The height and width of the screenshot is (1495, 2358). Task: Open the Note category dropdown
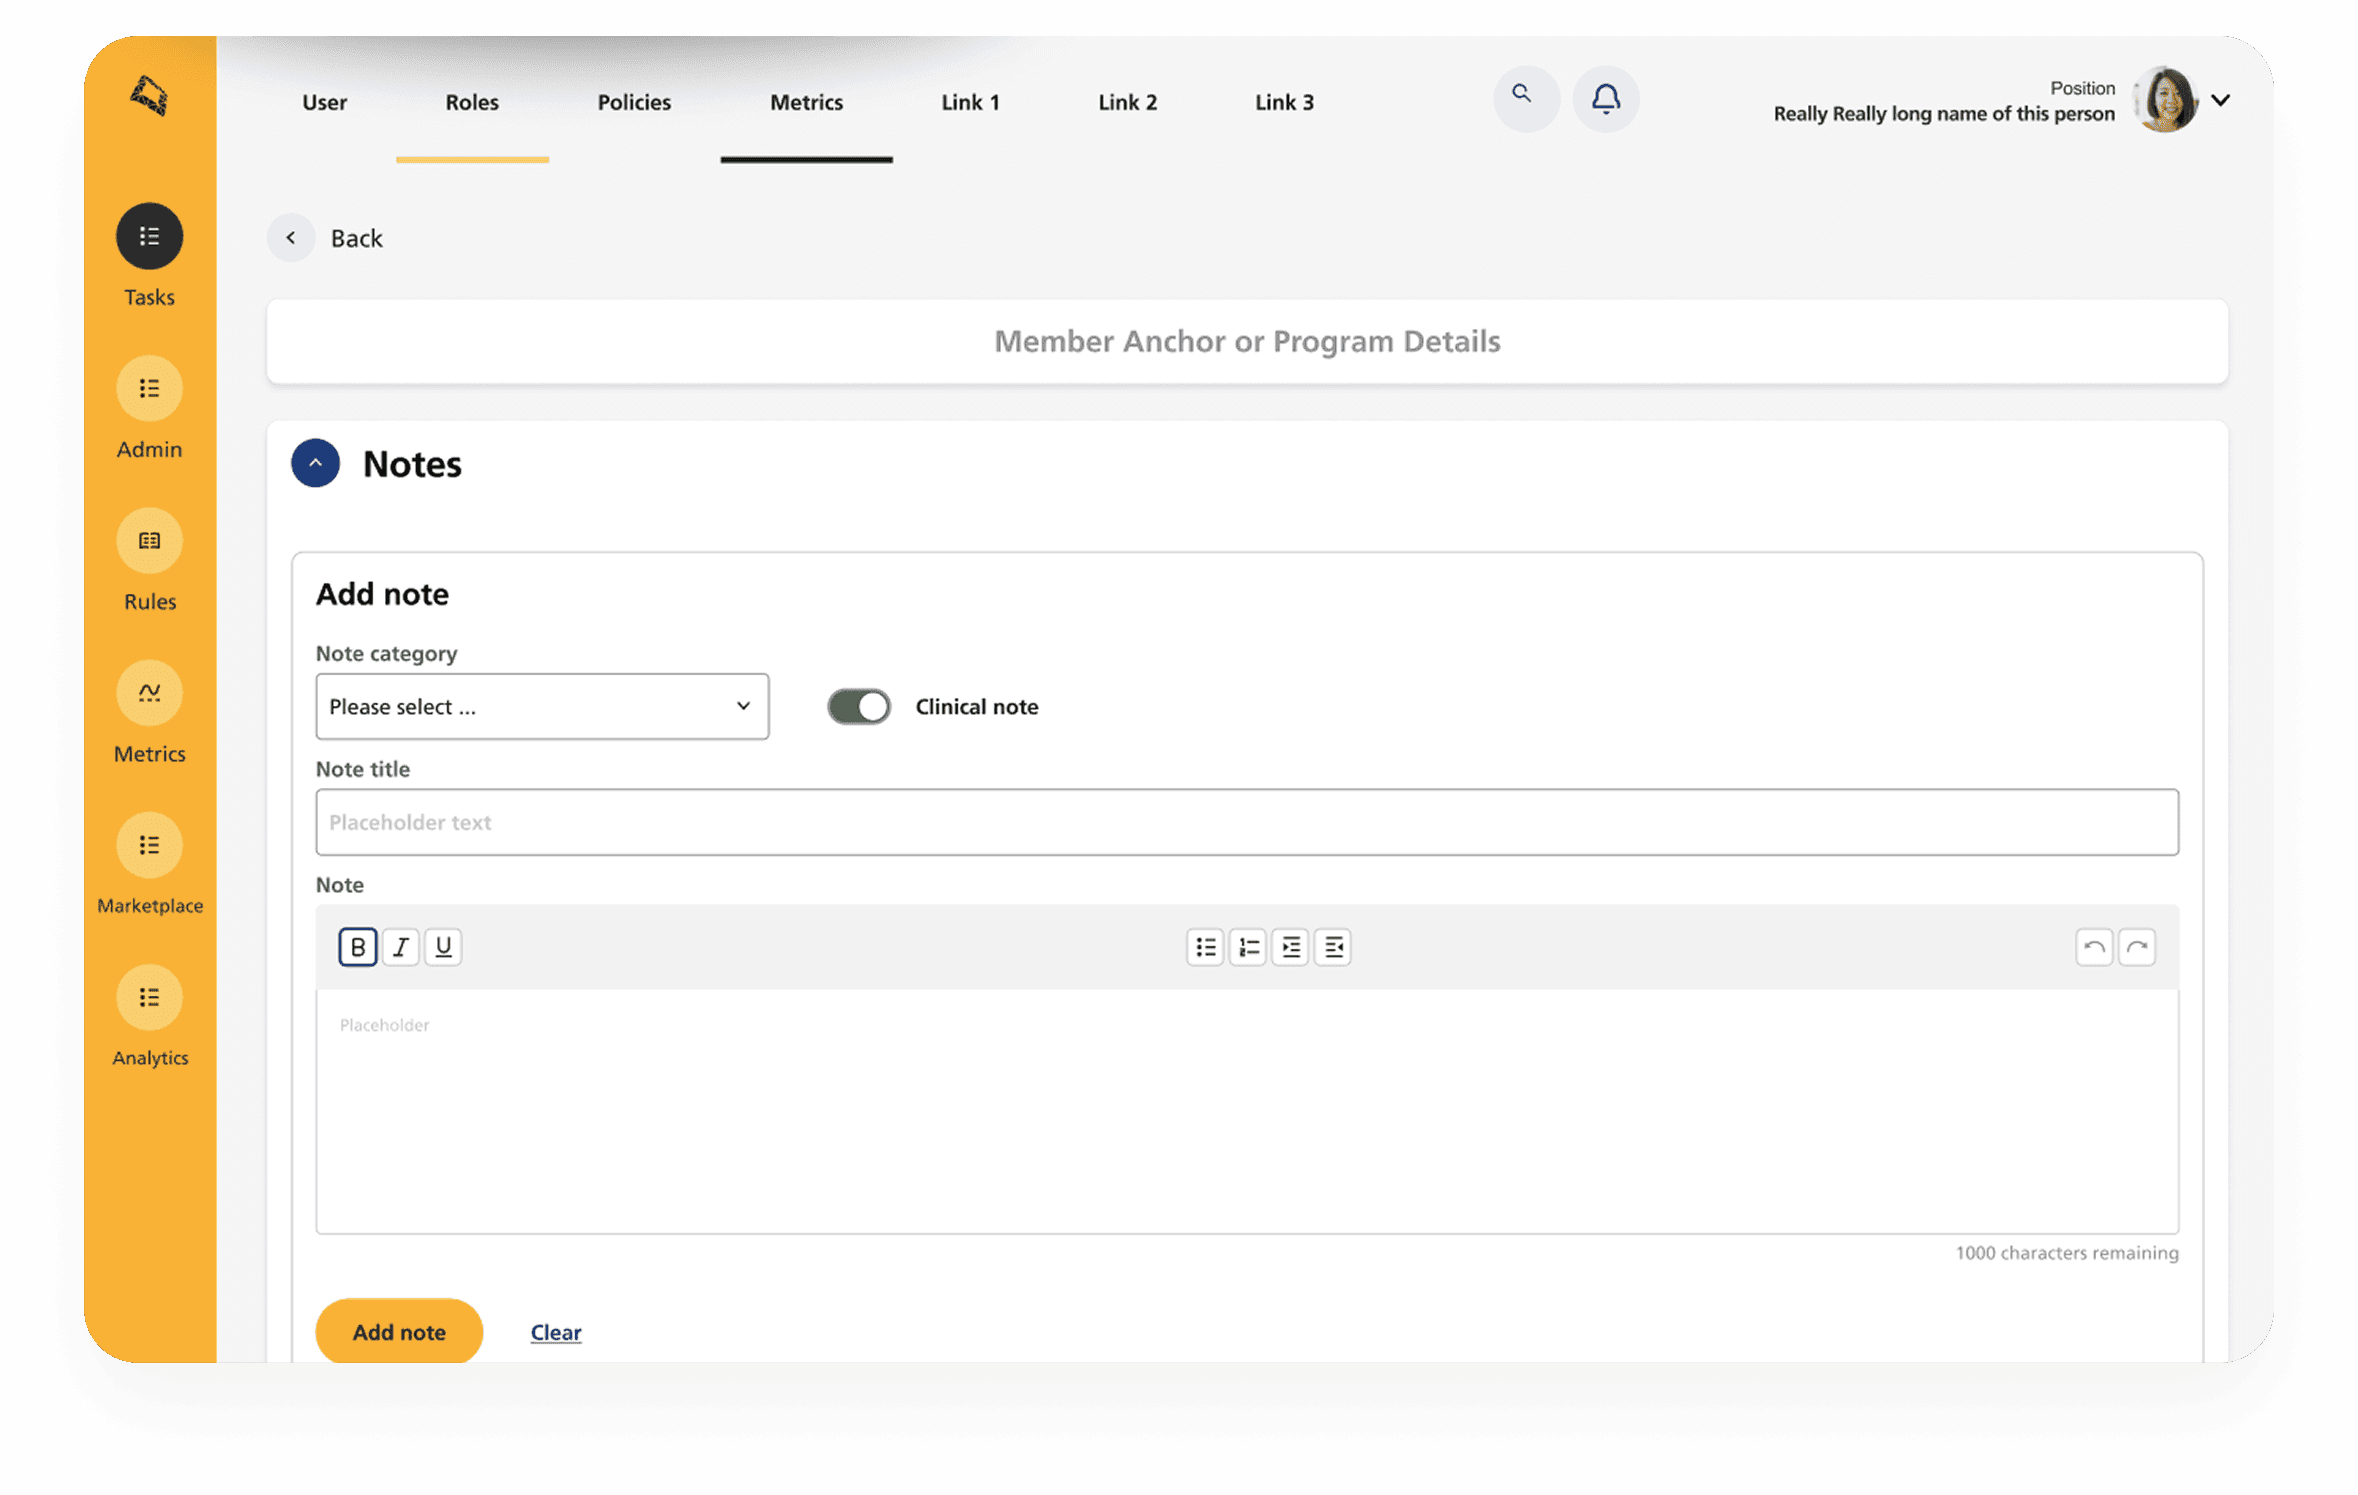542,707
